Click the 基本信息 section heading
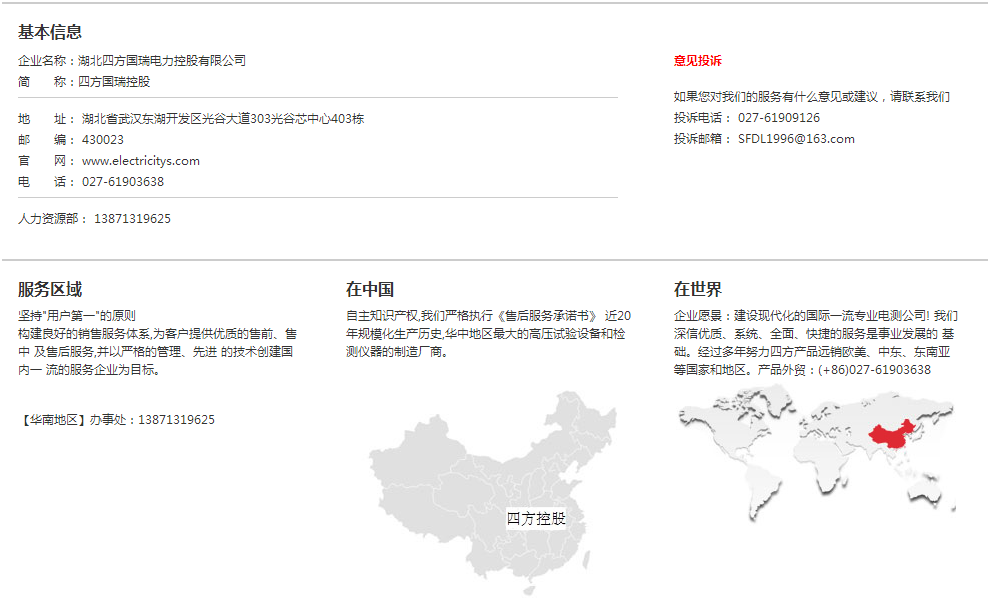Screen dimensions: 993x600 tap(50, 33)
